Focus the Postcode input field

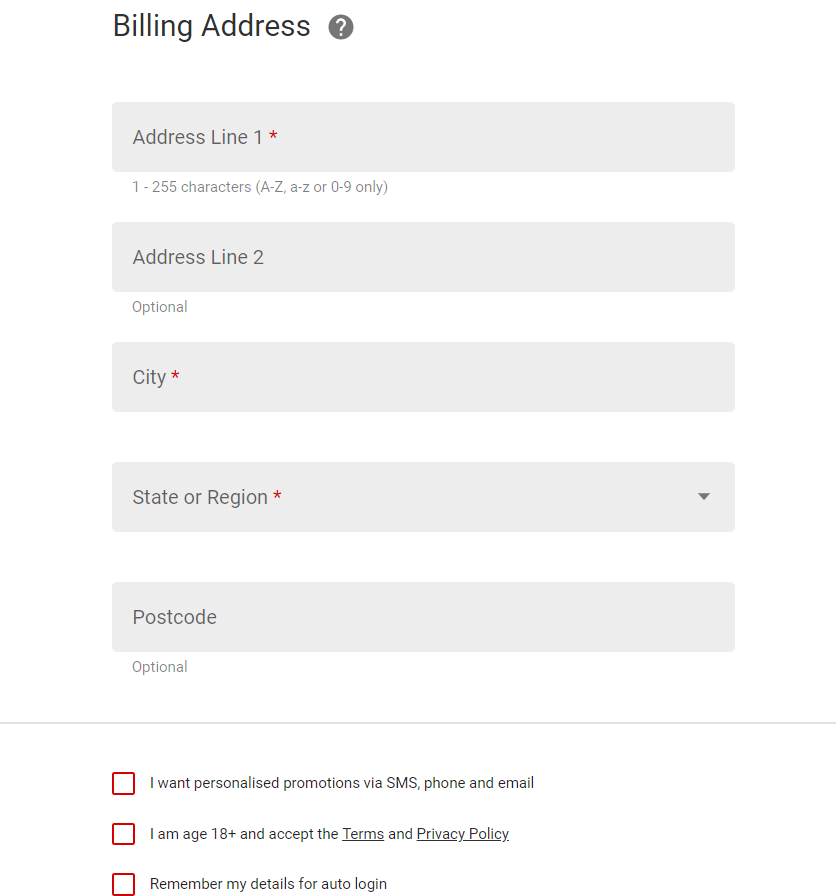pyautogui.click(x=423, y=617)
